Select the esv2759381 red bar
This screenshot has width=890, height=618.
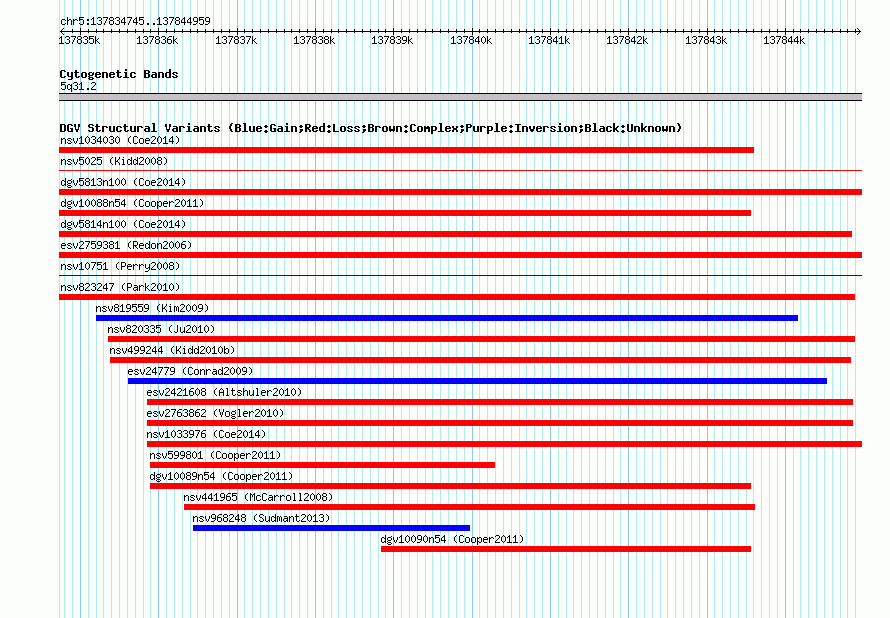[x=460, y=255]
